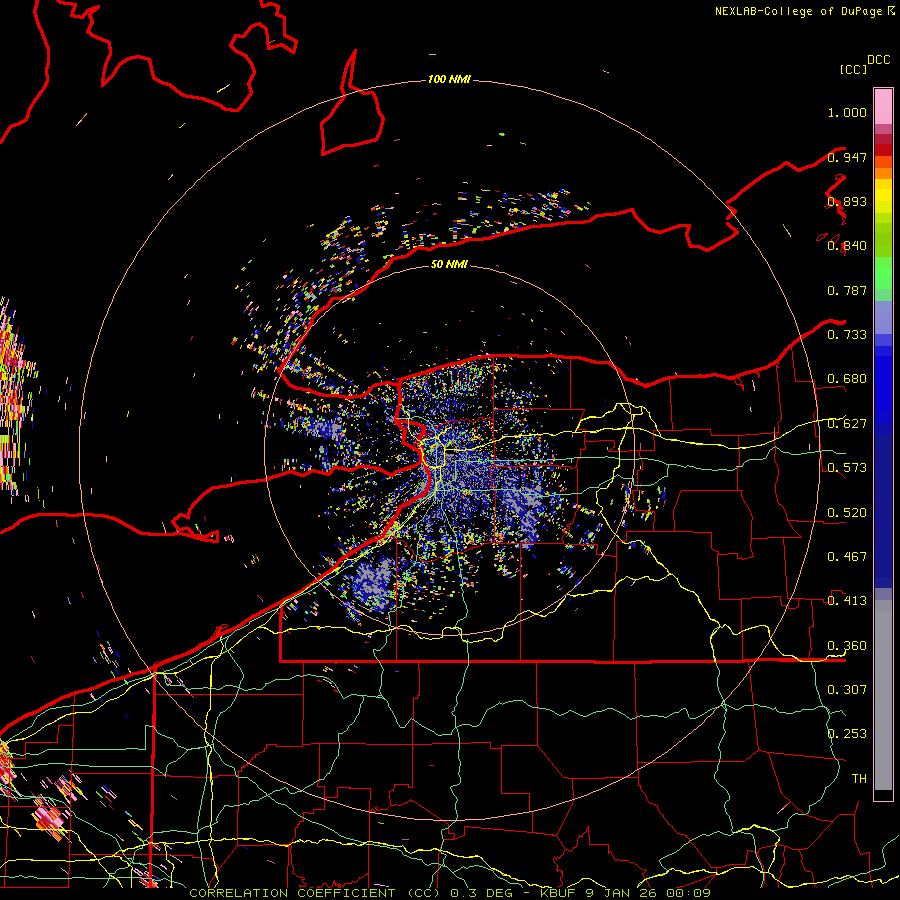Click the 0.893 scale value
Viewport: 900px width, 900px height.
847,201
